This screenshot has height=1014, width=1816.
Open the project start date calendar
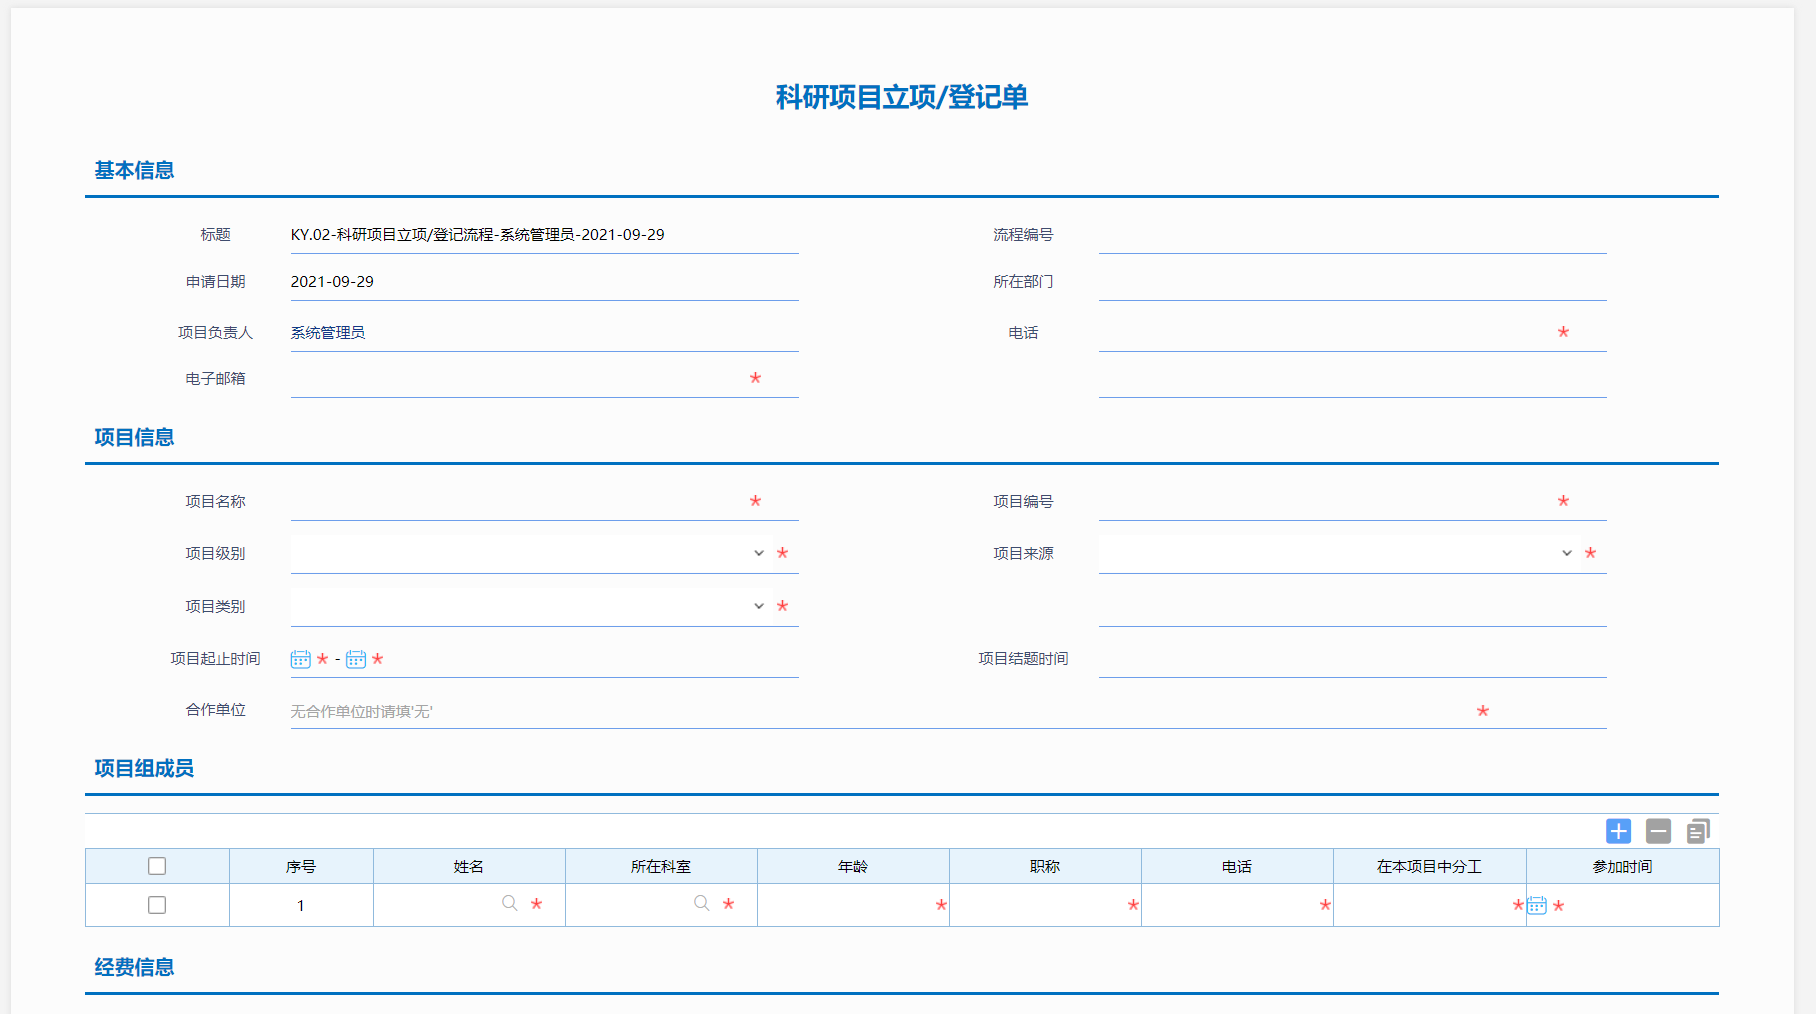click(300, 659)
